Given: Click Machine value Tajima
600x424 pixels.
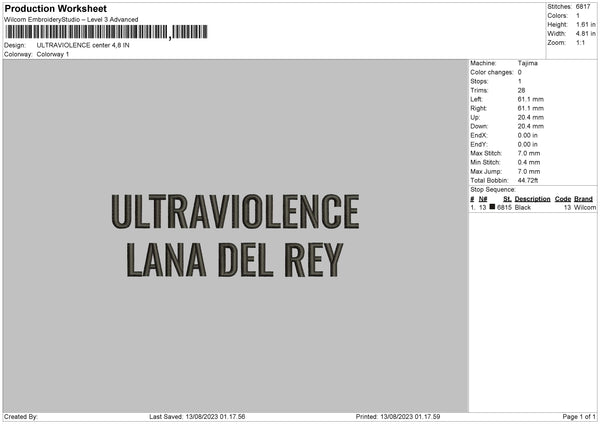Looking at the screenshot, I should pos(528,63).
